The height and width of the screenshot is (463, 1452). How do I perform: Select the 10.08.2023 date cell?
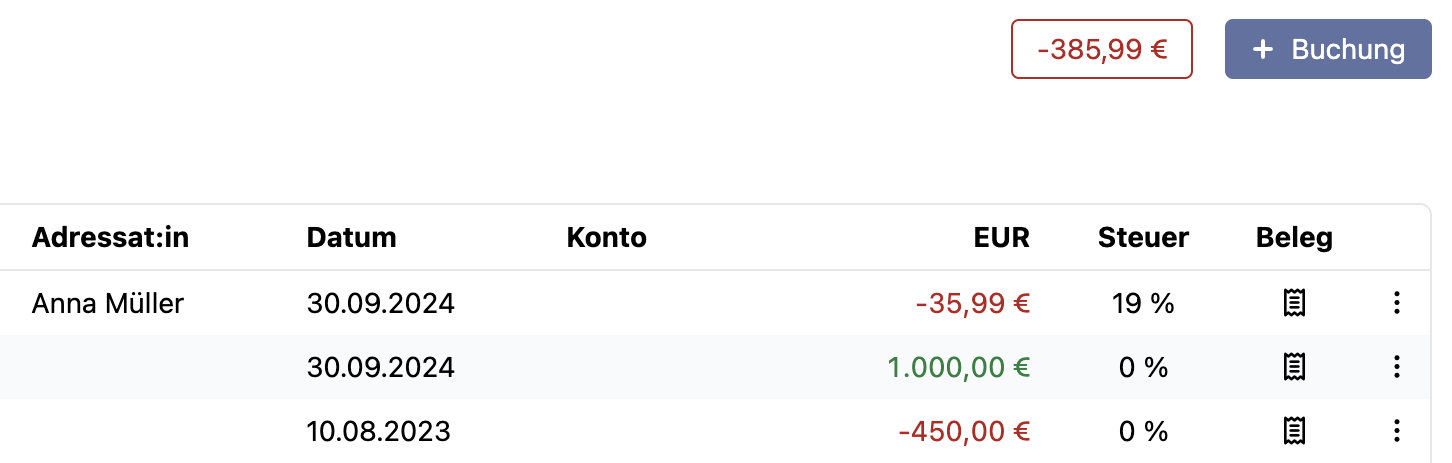[x=379, y=431]
